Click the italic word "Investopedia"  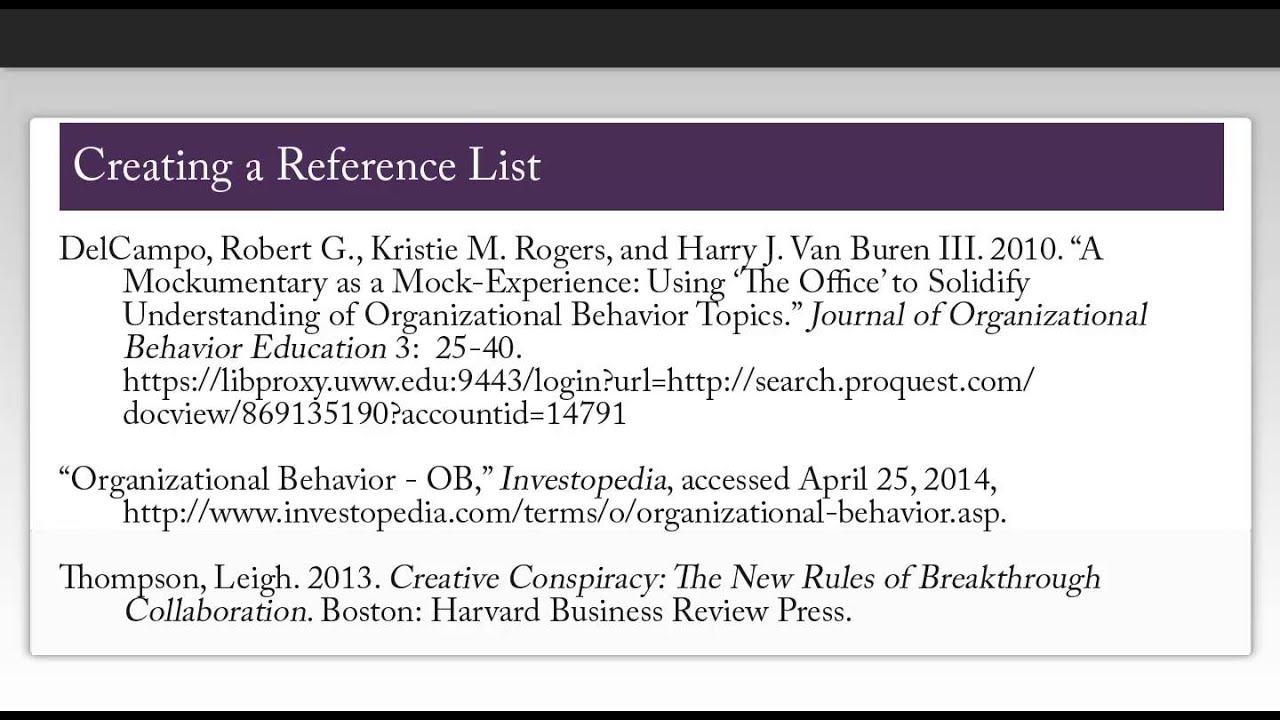pyautogui.click(x=583, y=480)
